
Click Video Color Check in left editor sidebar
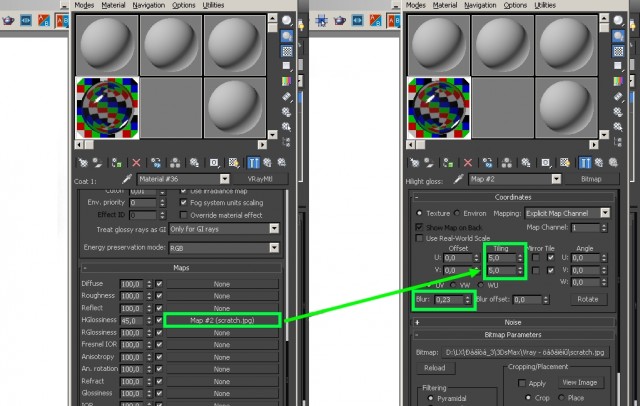287,81
